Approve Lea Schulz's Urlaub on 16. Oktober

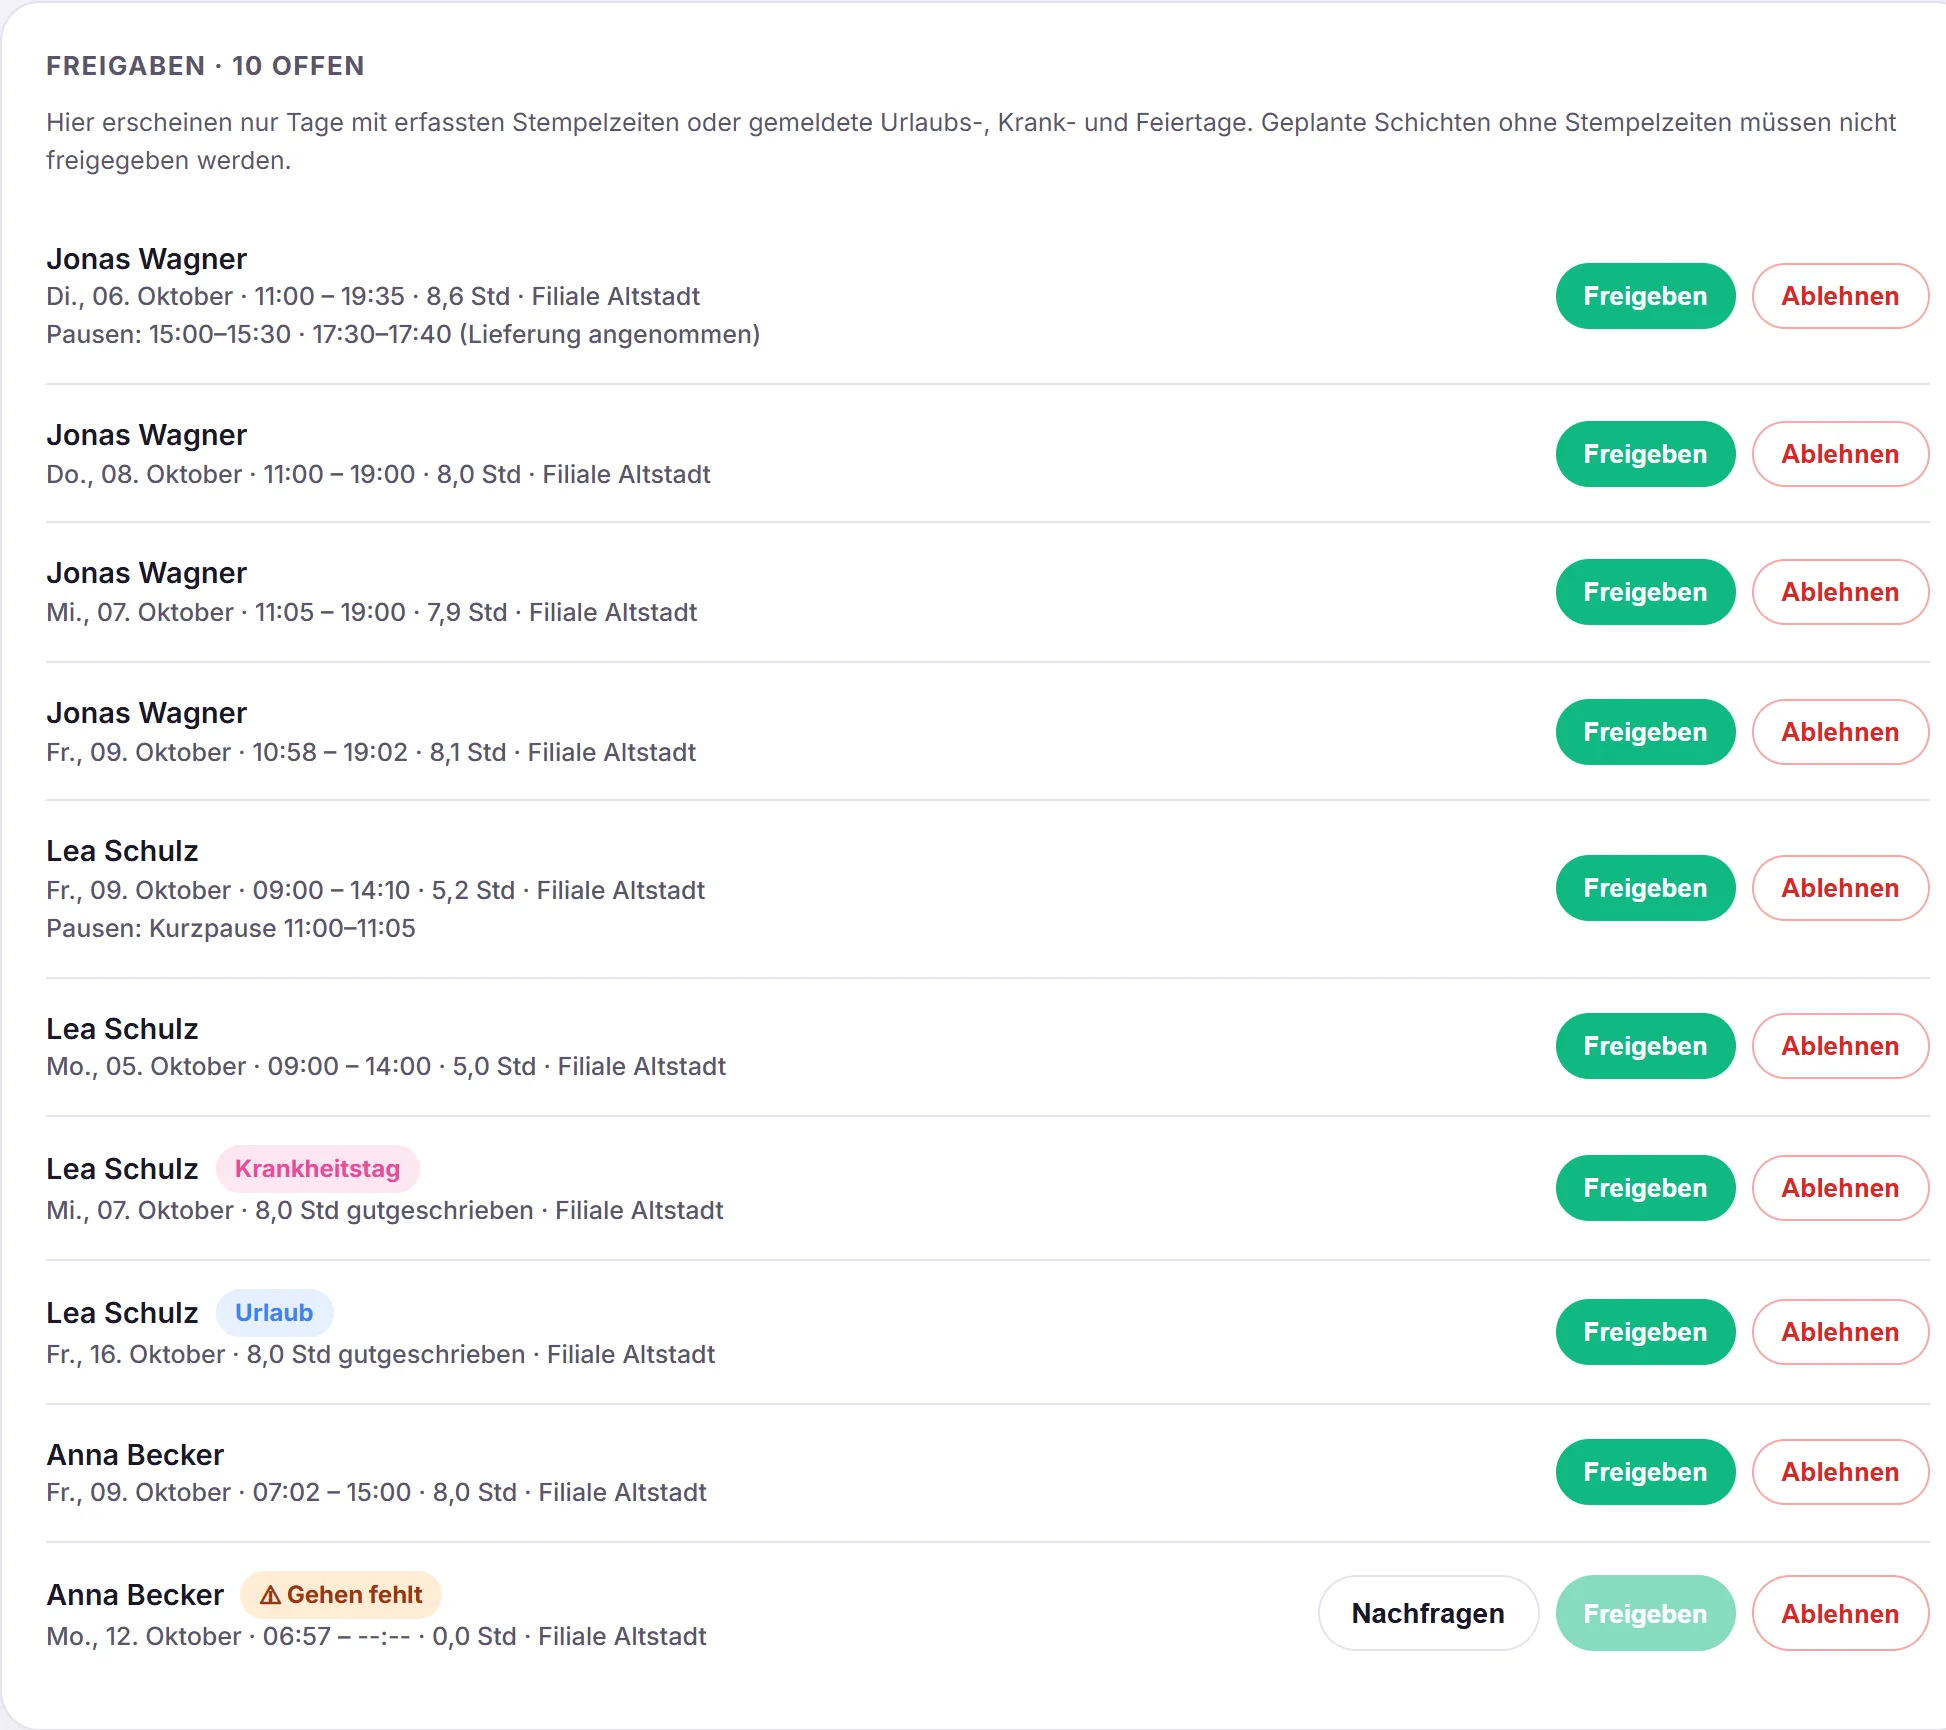click(x=1645, y=1332)
